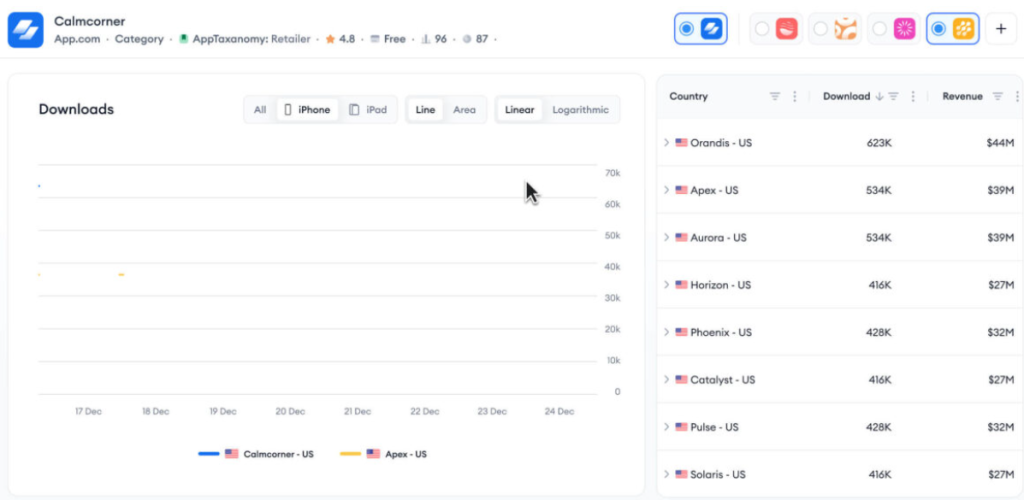Viewport: 1024px width, 500px height.
Task: Open the Country column three-dot menu
Action: coord(795,97)
